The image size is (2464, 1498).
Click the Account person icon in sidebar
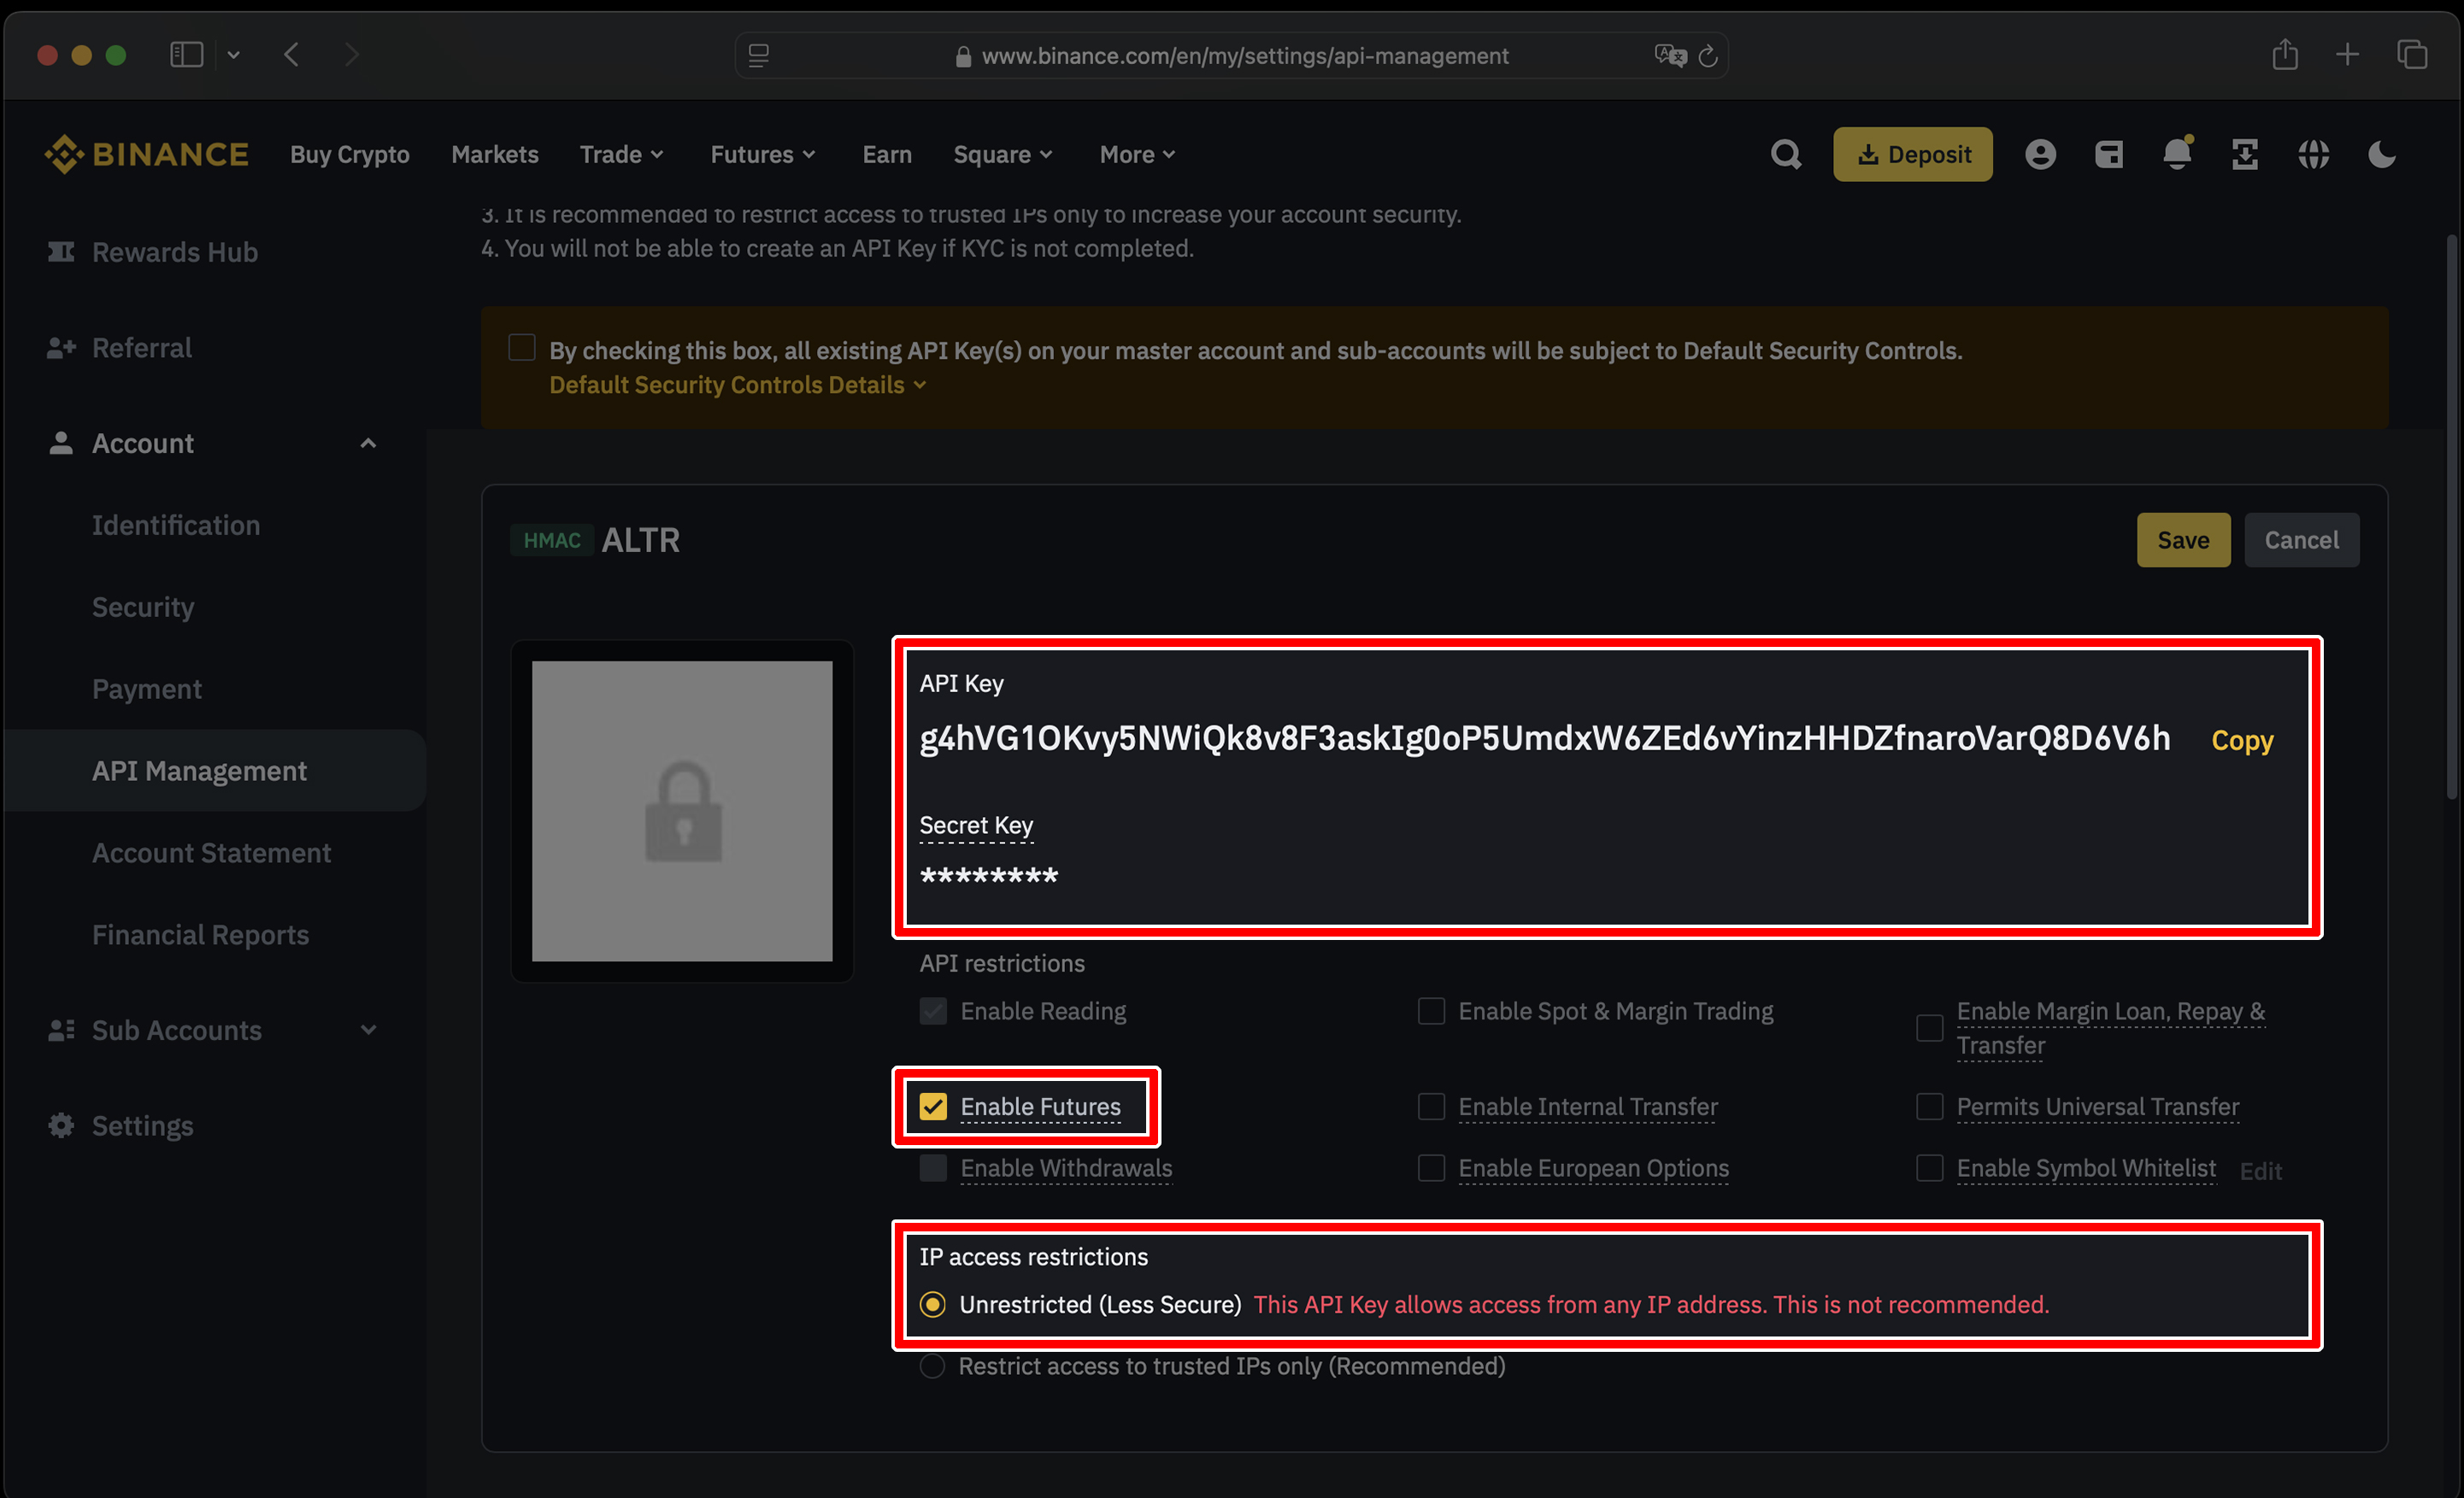click(61, 443)
